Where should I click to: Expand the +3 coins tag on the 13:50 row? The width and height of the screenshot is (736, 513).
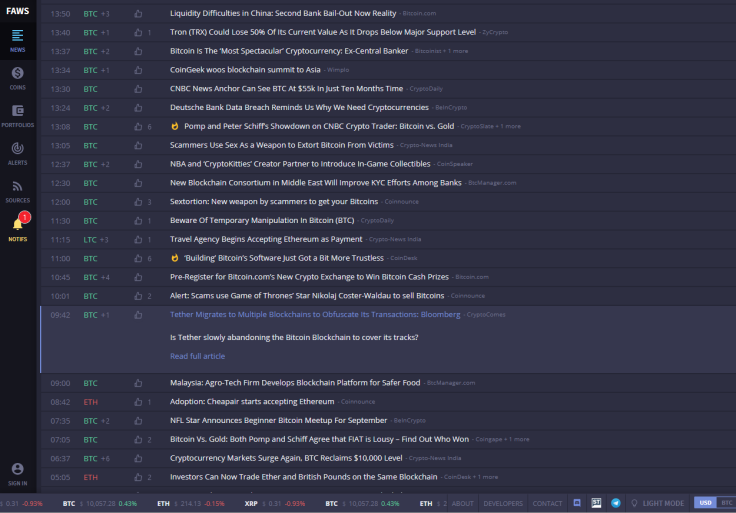105,14
